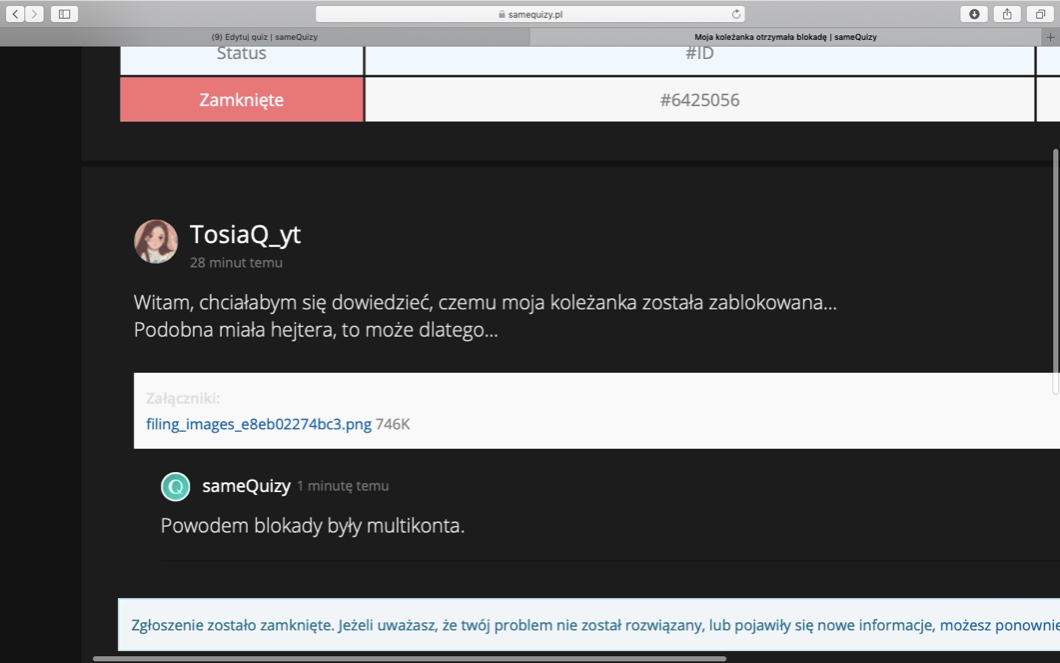The width and height of the screenshot is (1060, 663).
Task: Click the sameQuizy reply author name
Action: tap(246, 486)
